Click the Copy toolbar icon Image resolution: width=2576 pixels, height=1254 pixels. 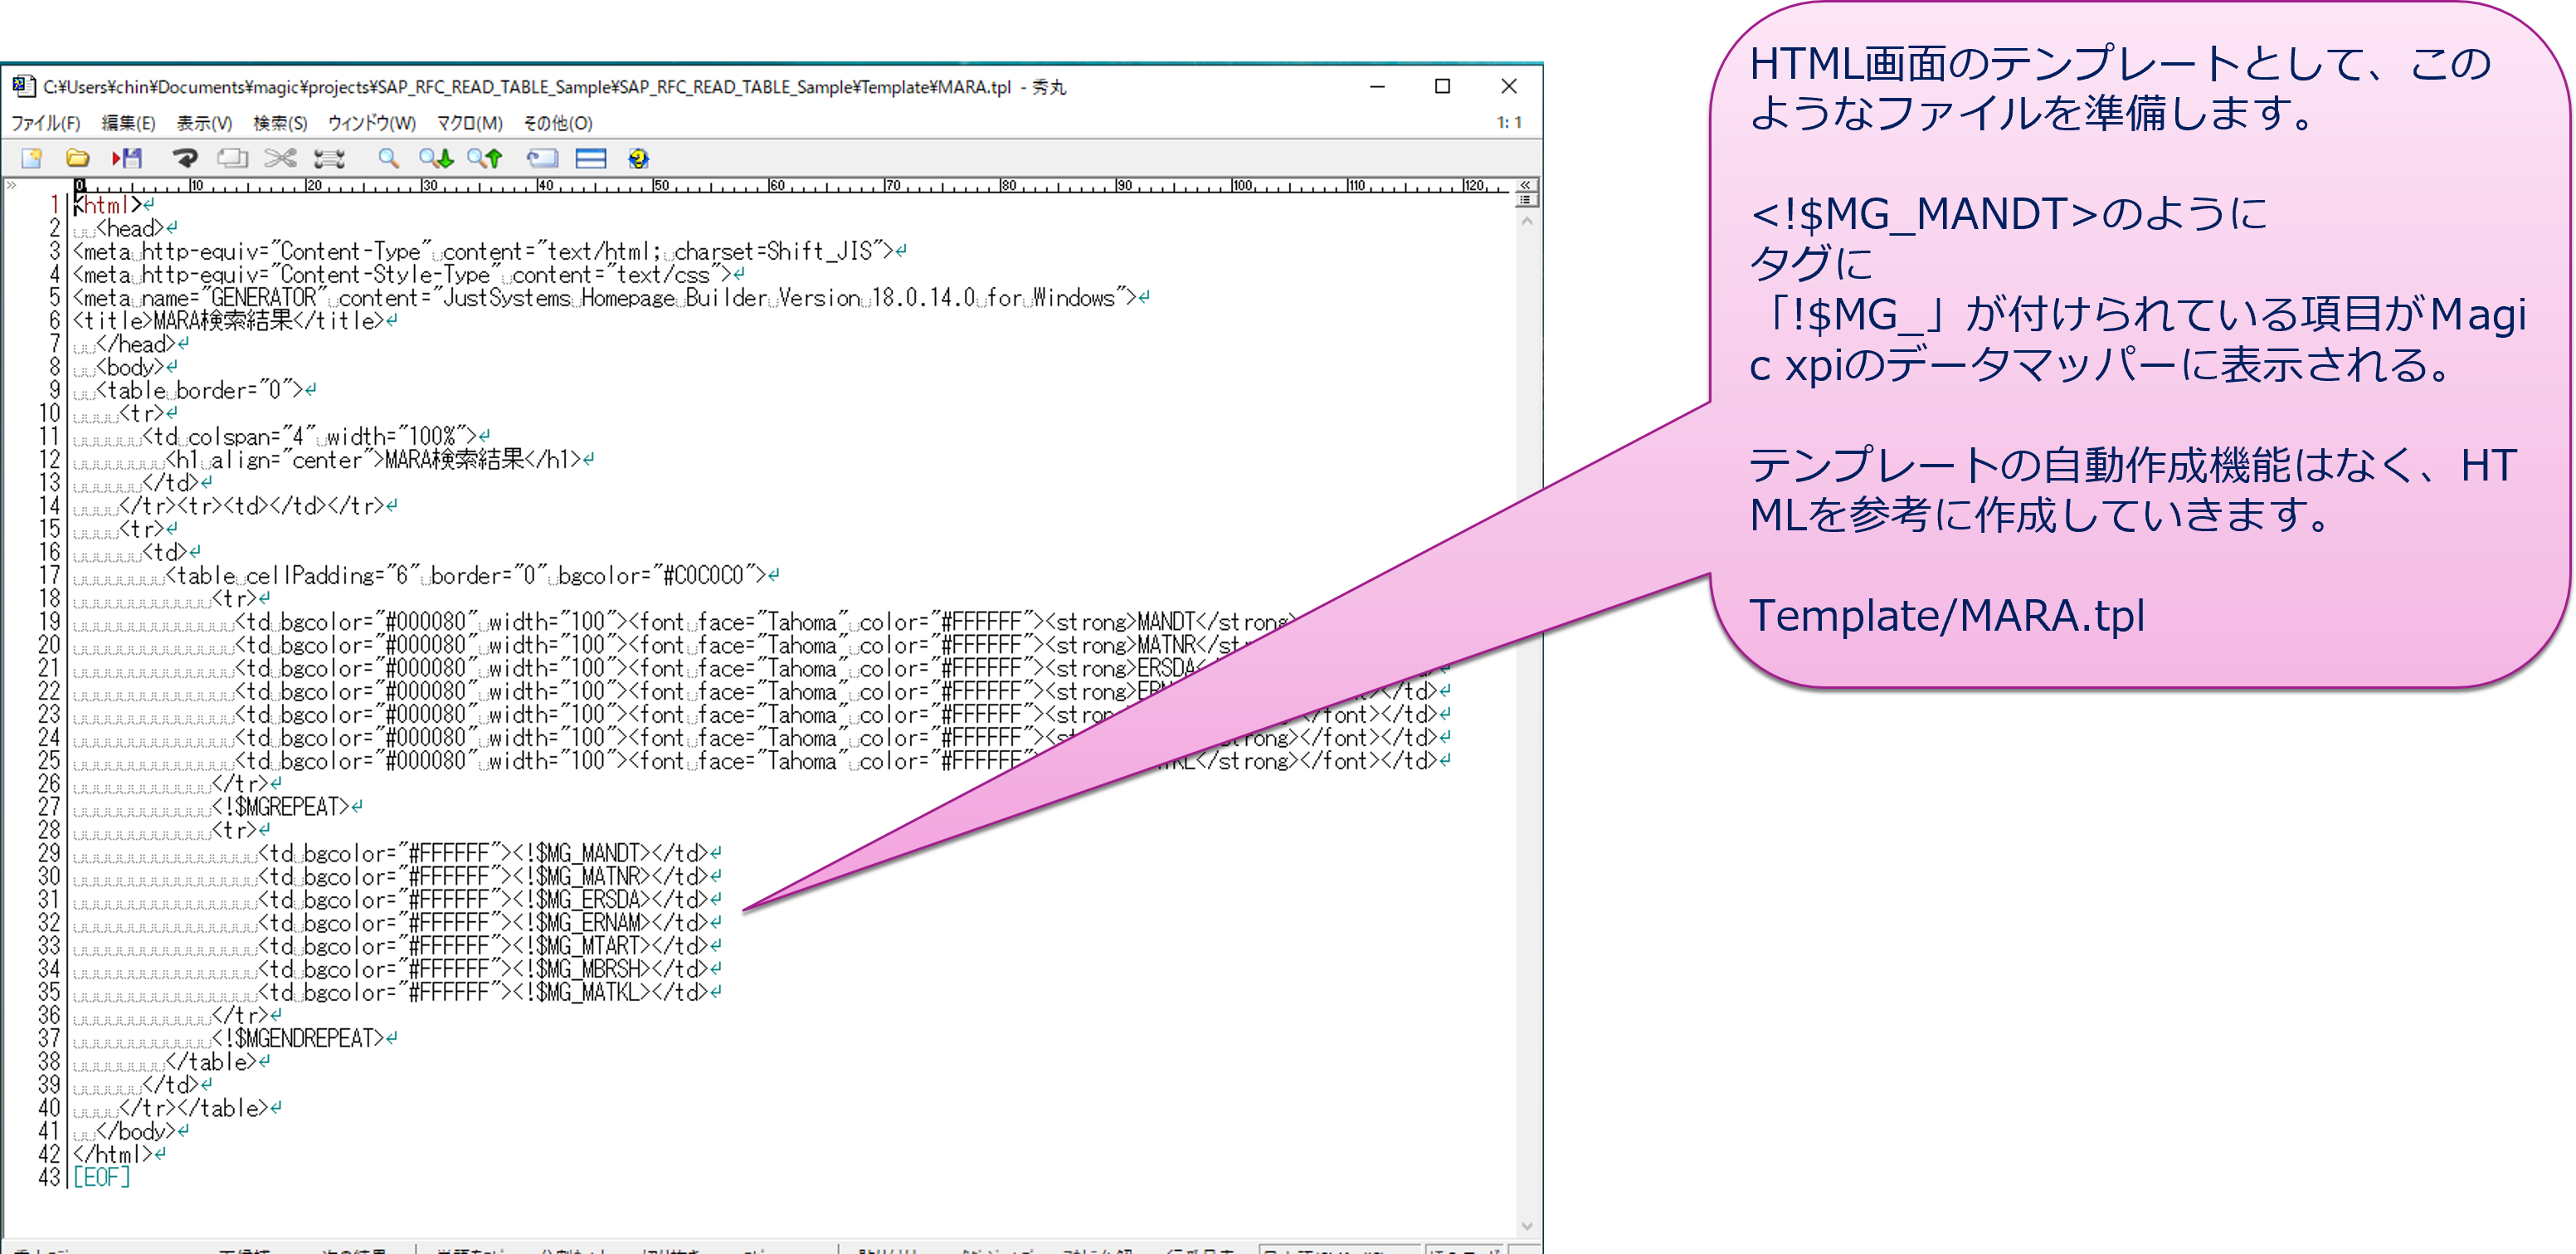232,158
